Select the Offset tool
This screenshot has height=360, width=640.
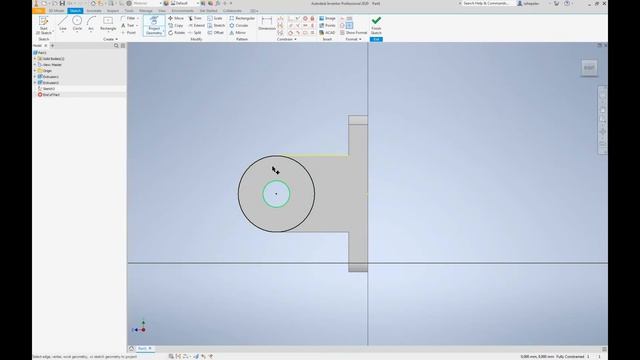click(x=216, y=32)
